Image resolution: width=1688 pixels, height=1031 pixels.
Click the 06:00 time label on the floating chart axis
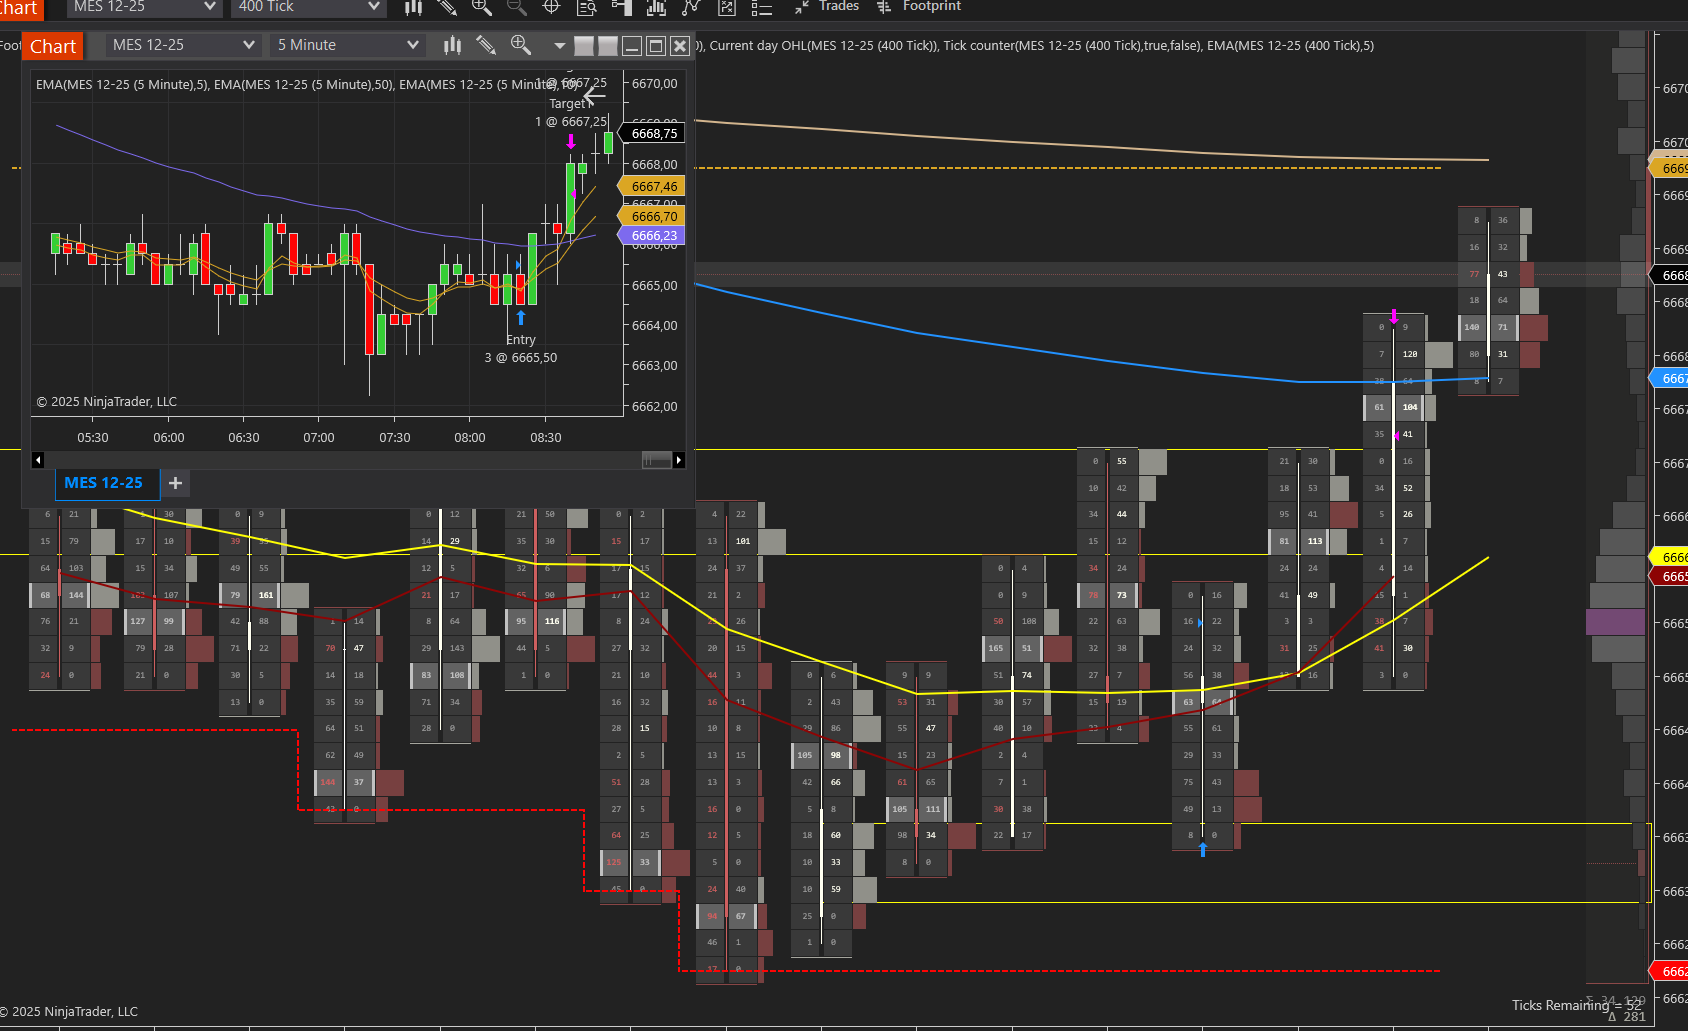pyautogui.click(x=169, y=438)
